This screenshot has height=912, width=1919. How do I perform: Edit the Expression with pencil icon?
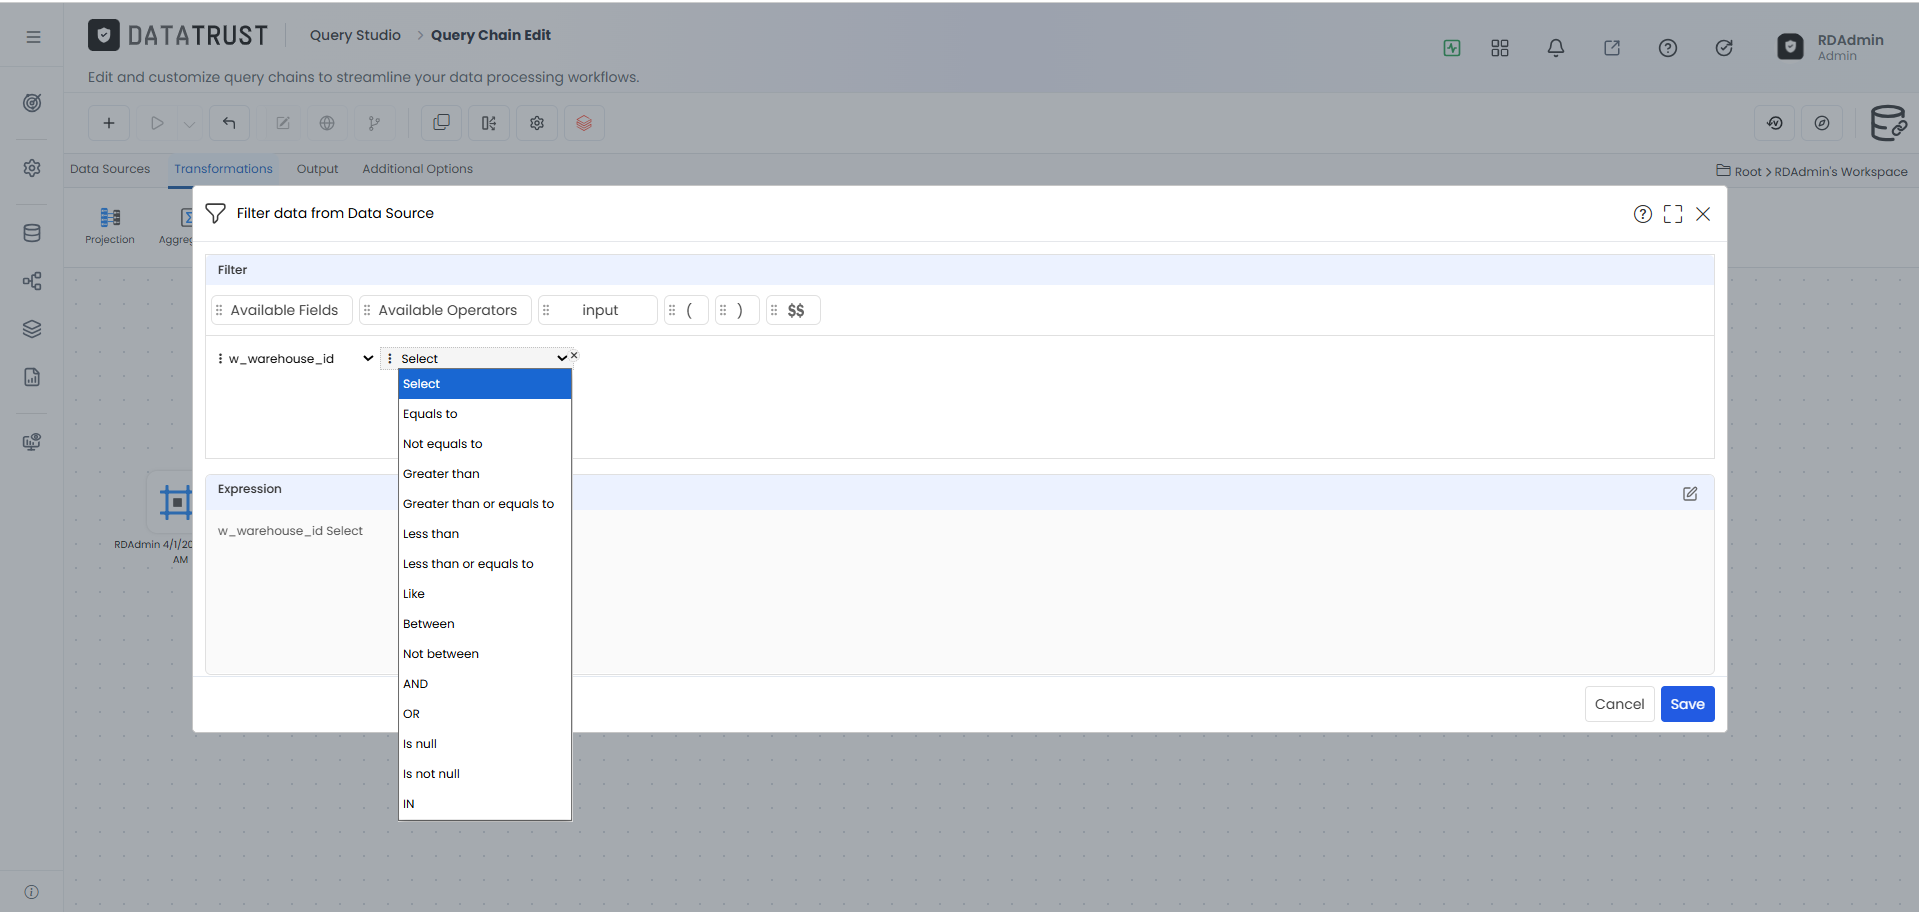(x=1690, y=494)
